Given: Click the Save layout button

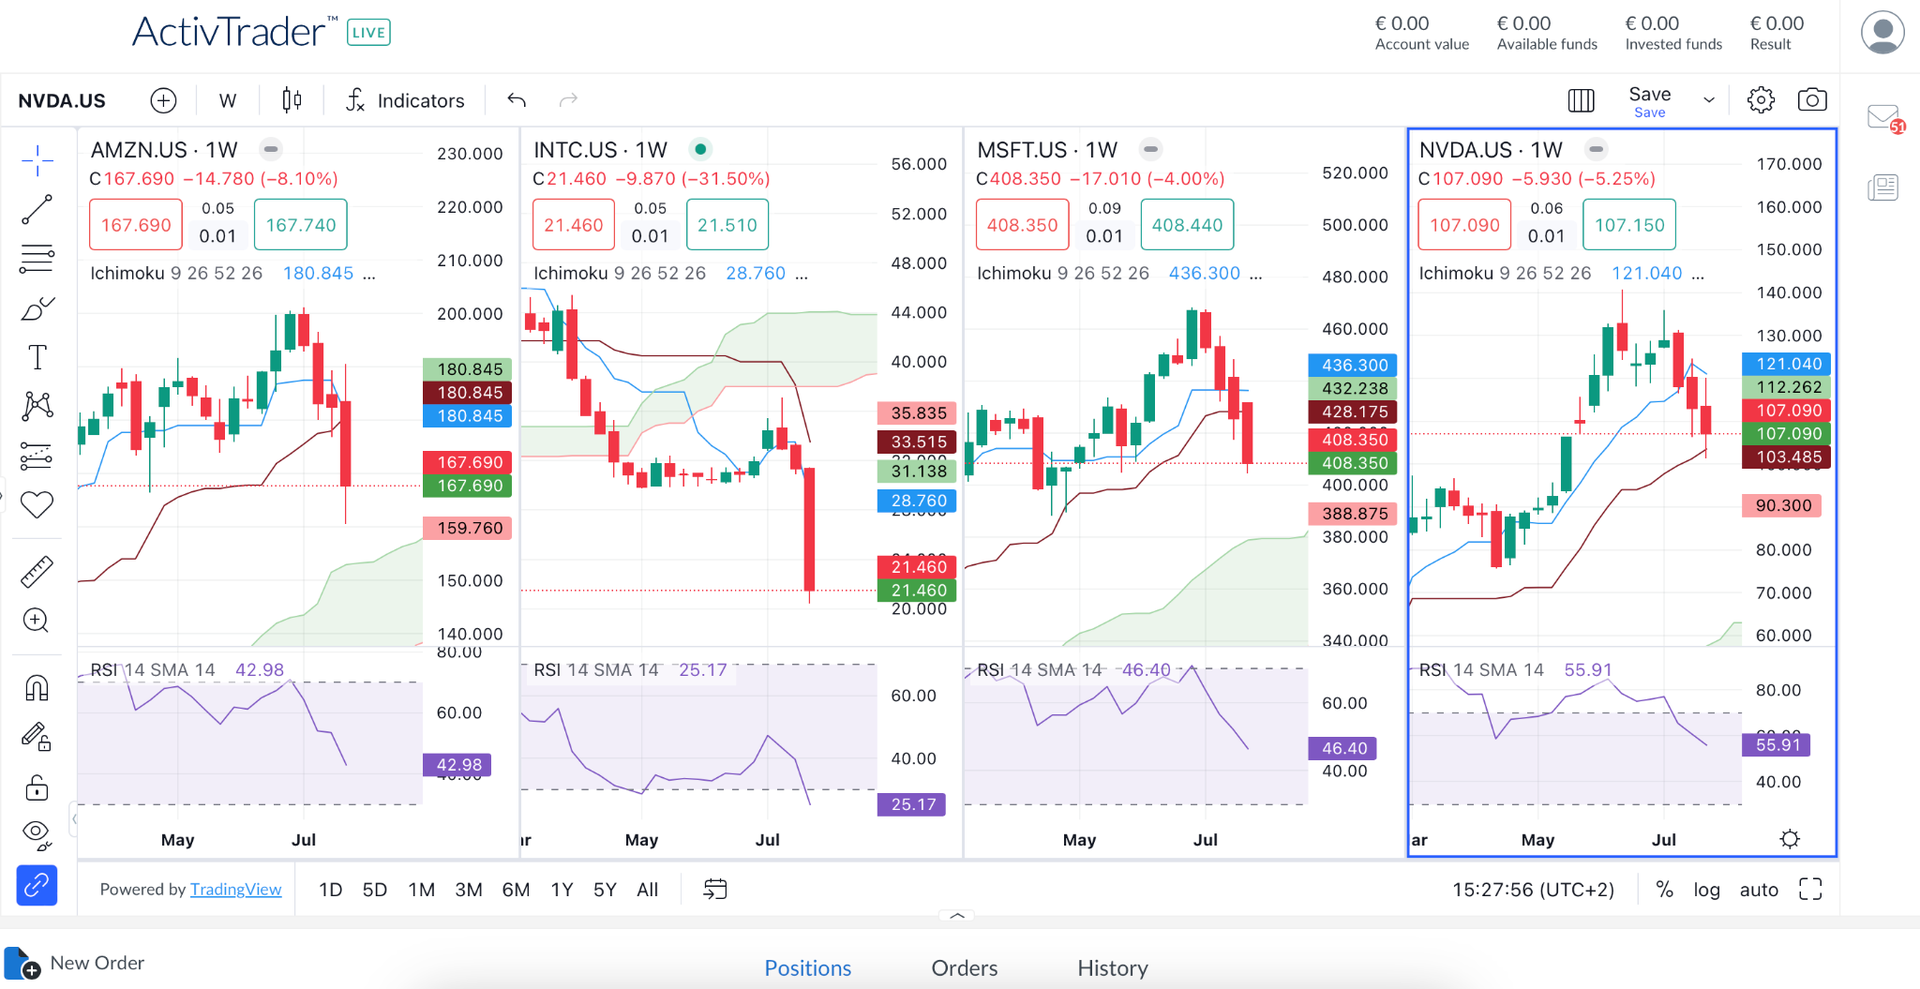Looking at the screenshot, I should pos(1650,101).
